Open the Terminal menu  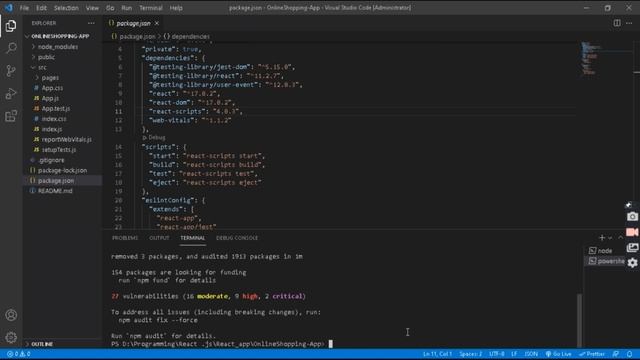coord(151,8)
